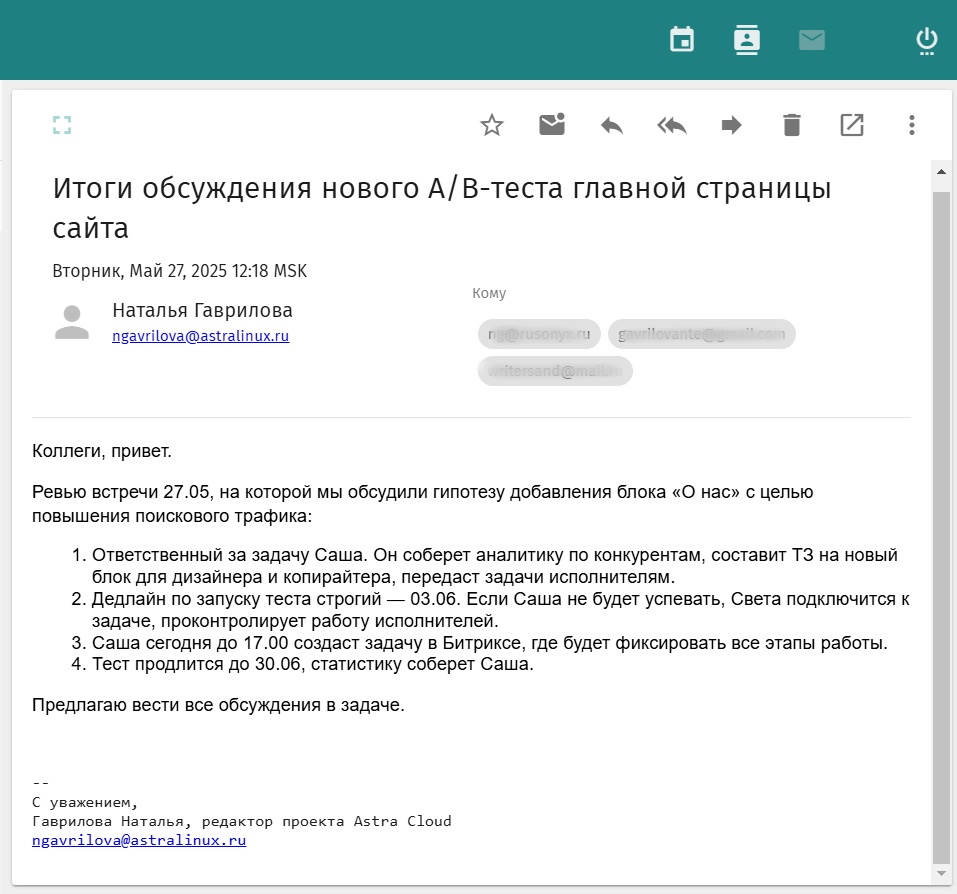Click list item Дедлайн по запуску теста строгий
Viewport: 957px width, 894px height.
pos(500,610)
